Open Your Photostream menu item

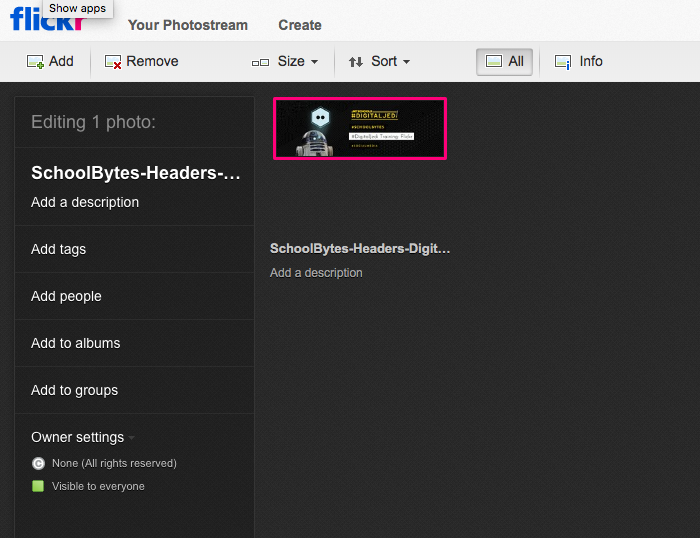pyautogui.click(x=188, y=25)
